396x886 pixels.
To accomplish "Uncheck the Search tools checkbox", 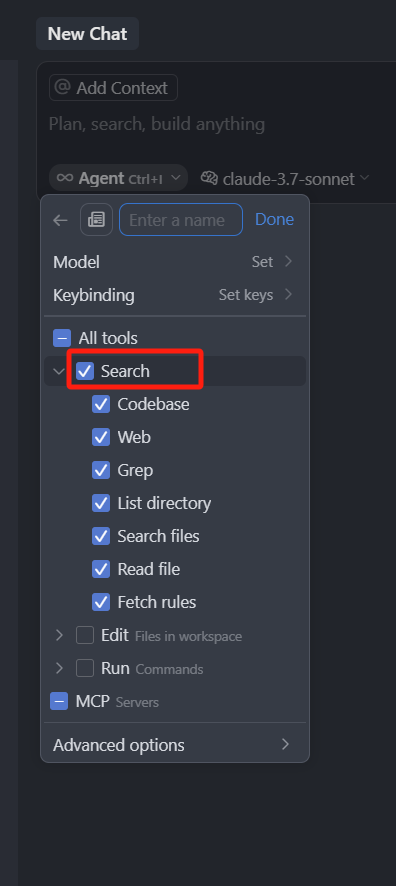I will coord(85,371).
